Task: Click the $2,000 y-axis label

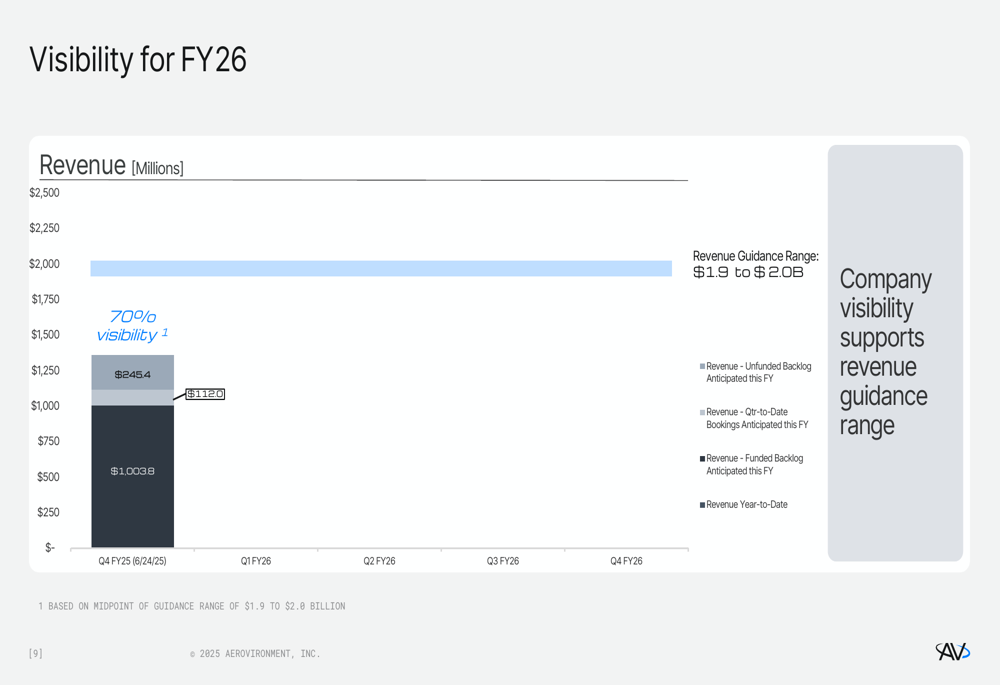Action: (44, 263)
